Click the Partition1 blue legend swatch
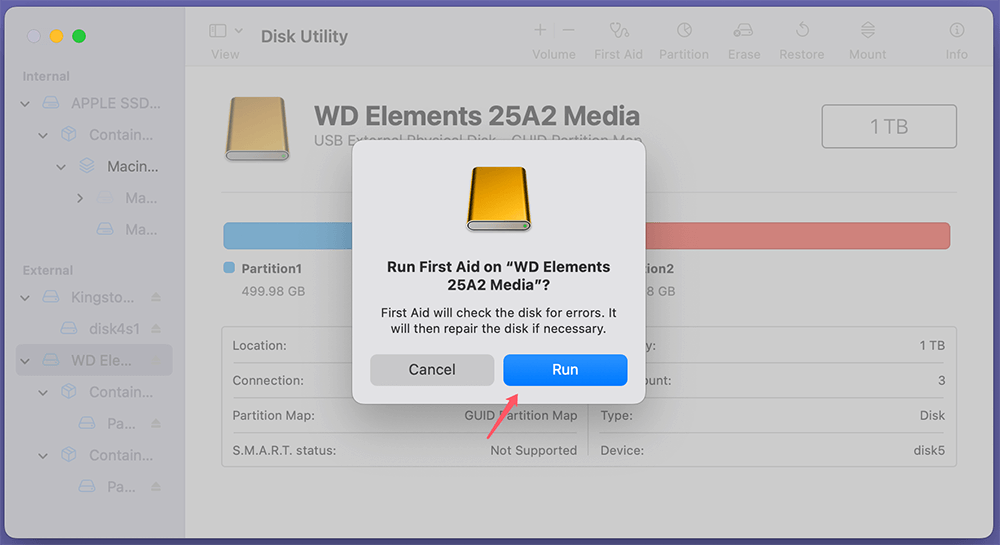Image resolution: width=1000 pixels, height=545 pixels. point(229,268)
